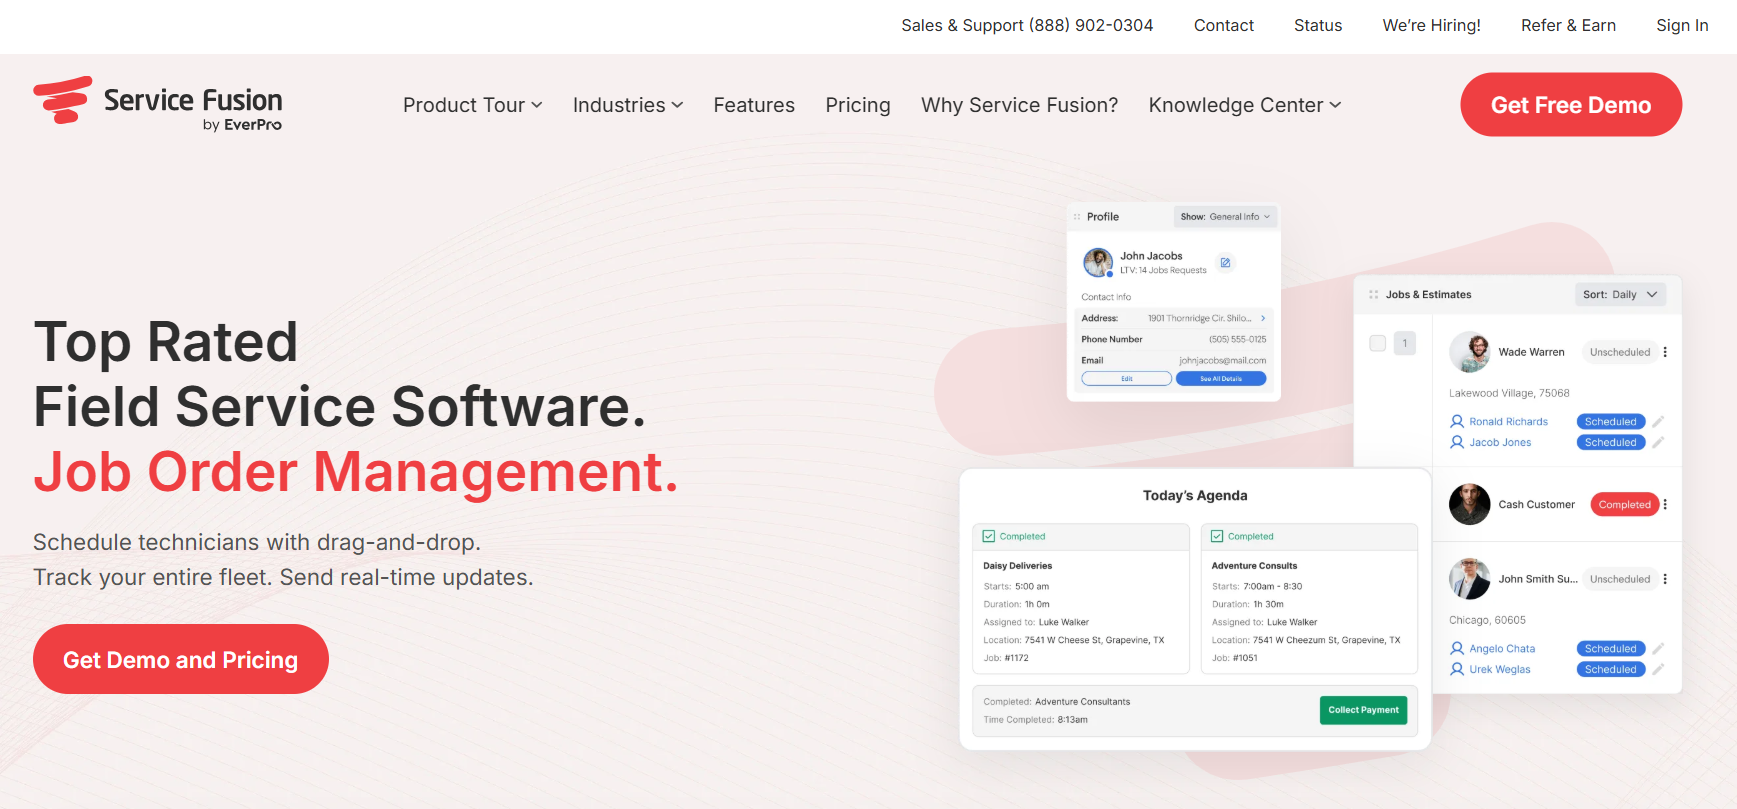Click the Adventure Consults job title
The height and width of the screenshot is (809, 1737).
click(1254, 566)
